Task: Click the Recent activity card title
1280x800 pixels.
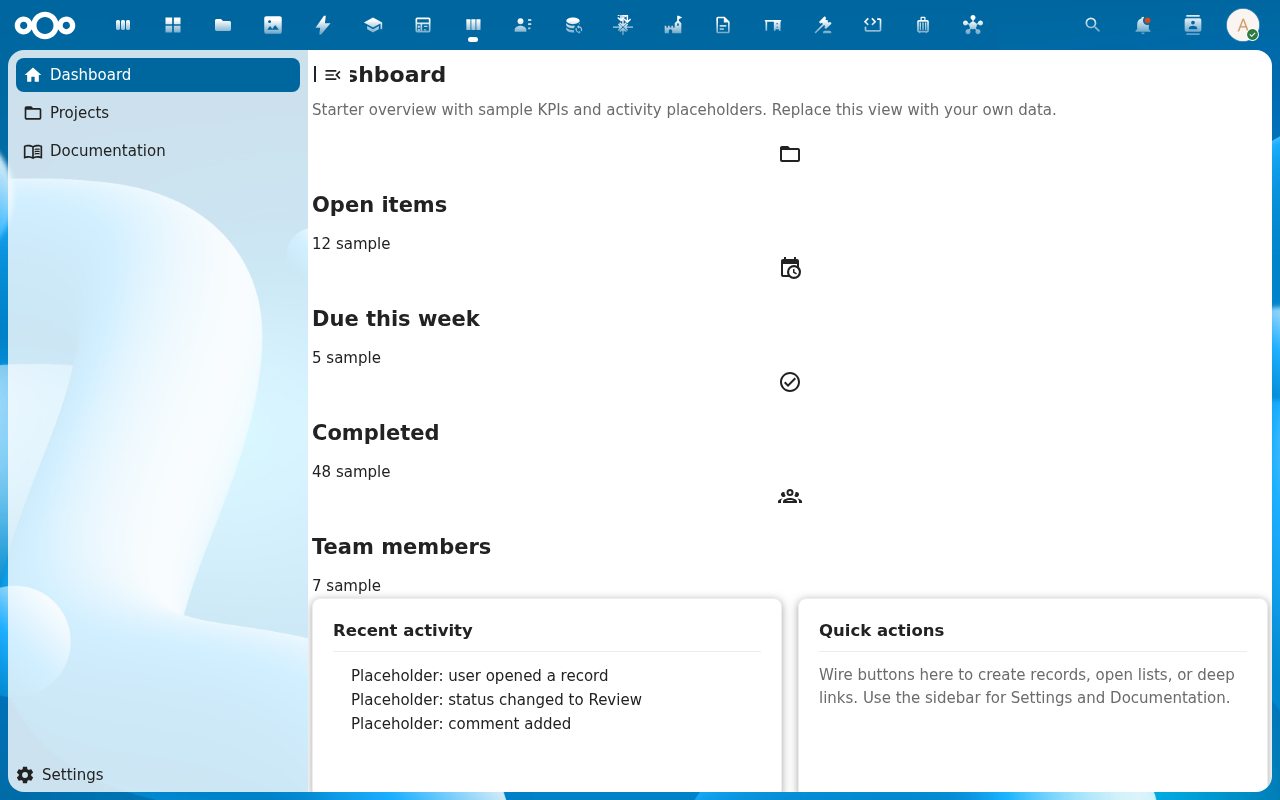Action: coord(403,630)
